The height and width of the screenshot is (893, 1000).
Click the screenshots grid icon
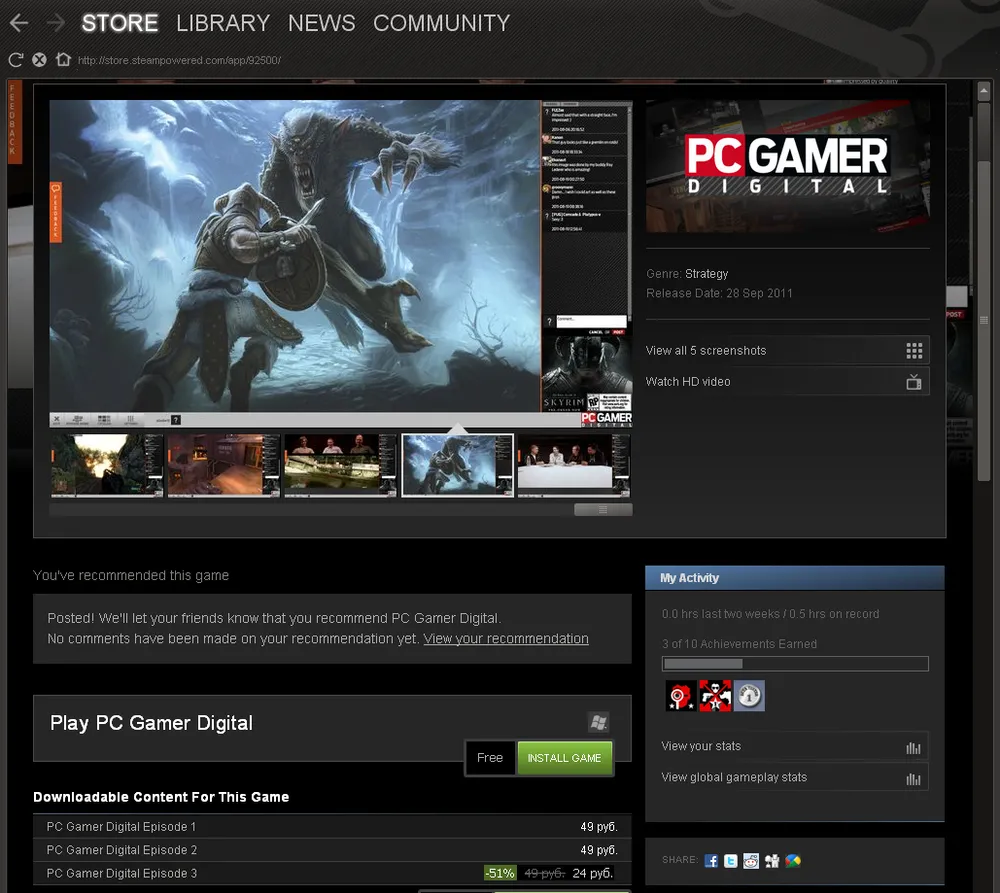coord(913,351)
